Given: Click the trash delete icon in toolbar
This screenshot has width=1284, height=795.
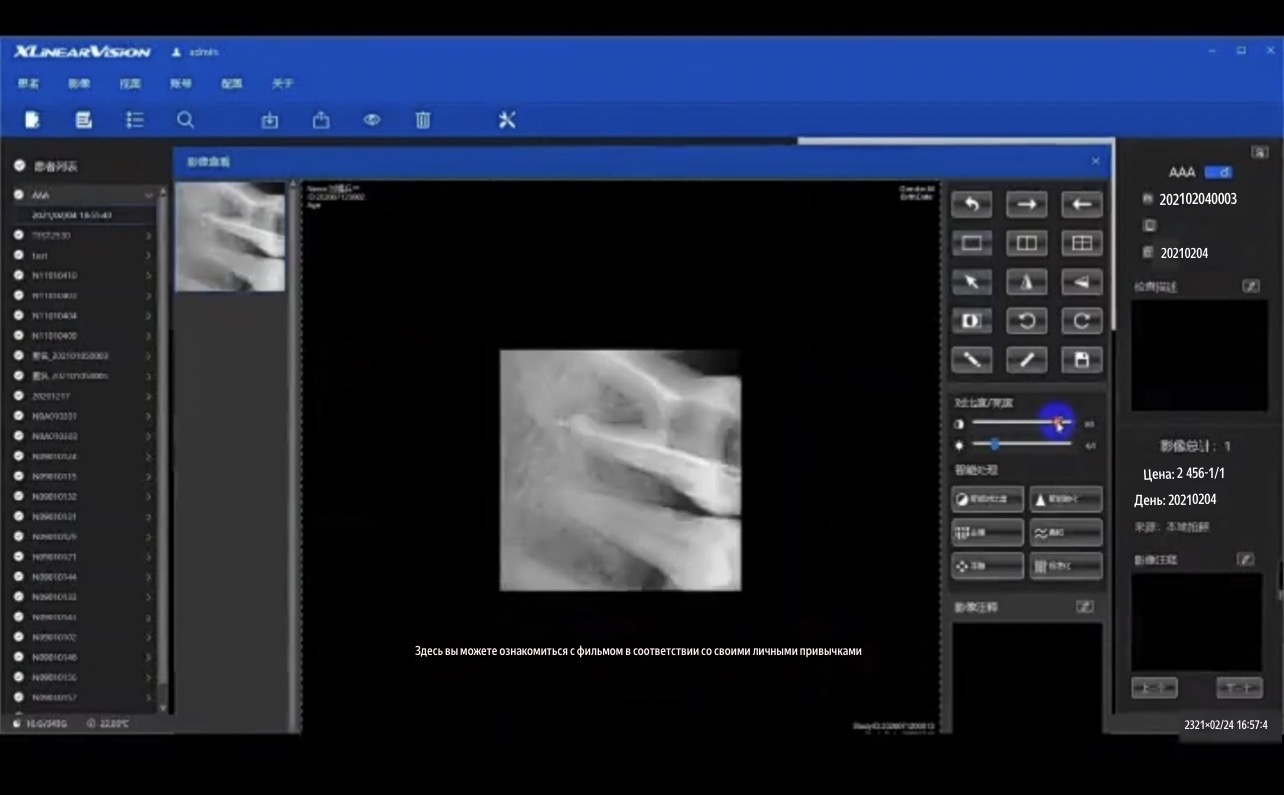Looking at the screenshot, I should (423, 120).
